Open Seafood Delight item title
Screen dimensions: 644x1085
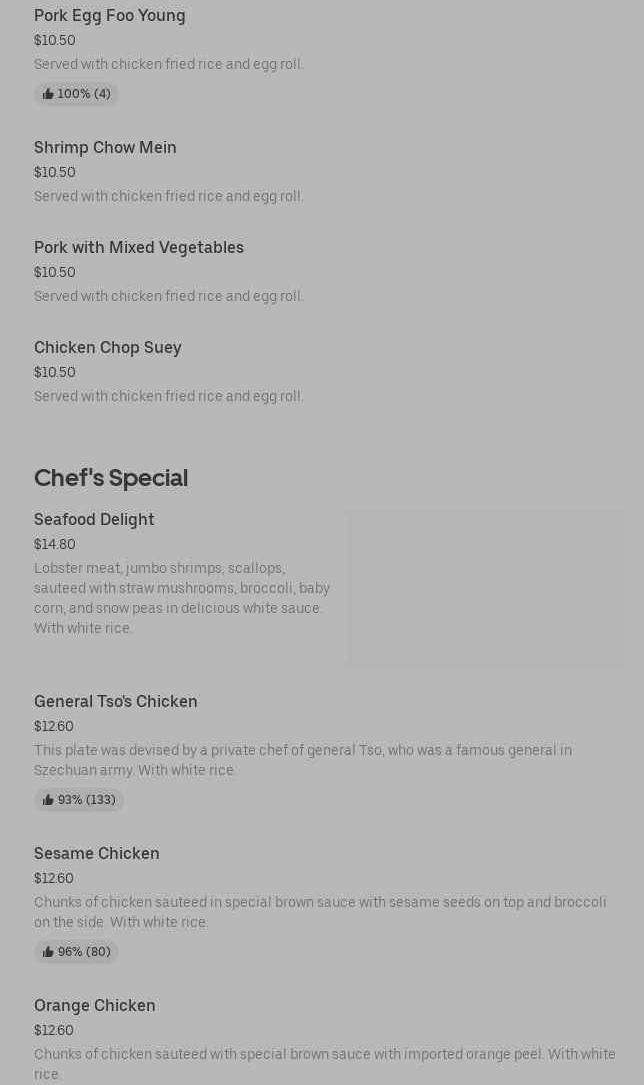94,520
